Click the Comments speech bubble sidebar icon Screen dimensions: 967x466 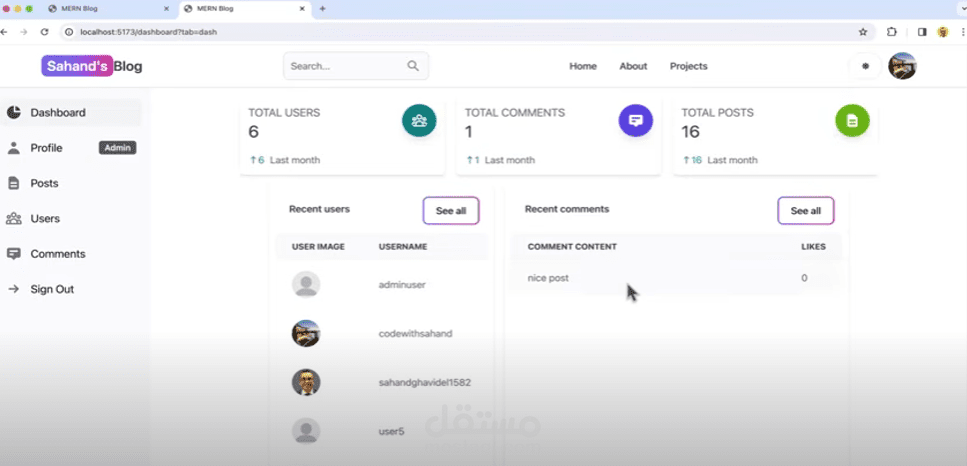[x=14, y=254]
